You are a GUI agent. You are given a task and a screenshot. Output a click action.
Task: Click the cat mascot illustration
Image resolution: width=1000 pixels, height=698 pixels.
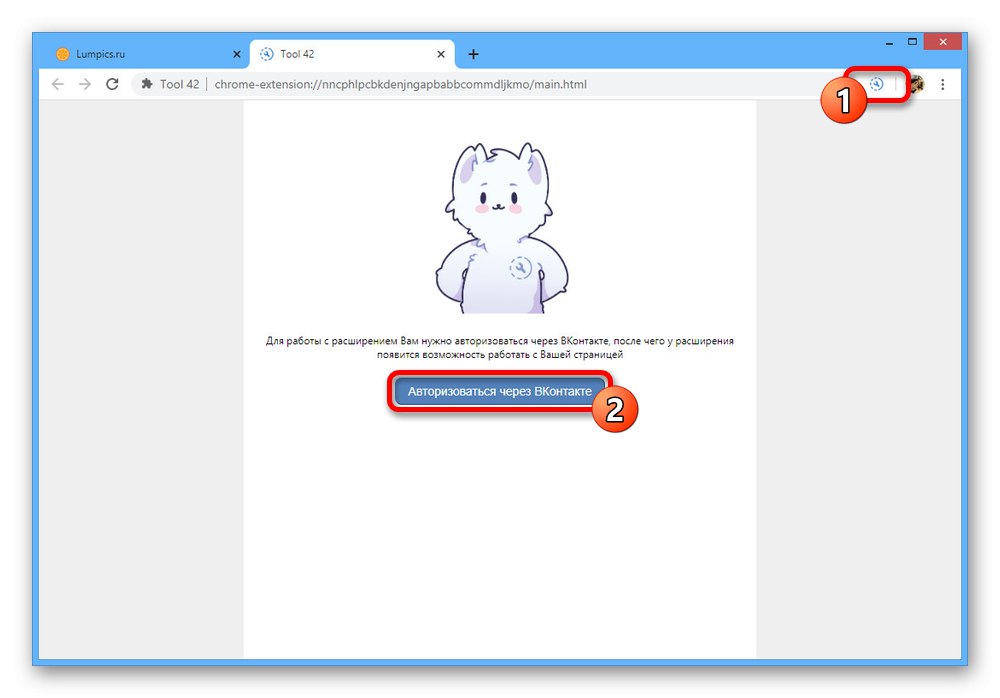(x=501, y=228)
